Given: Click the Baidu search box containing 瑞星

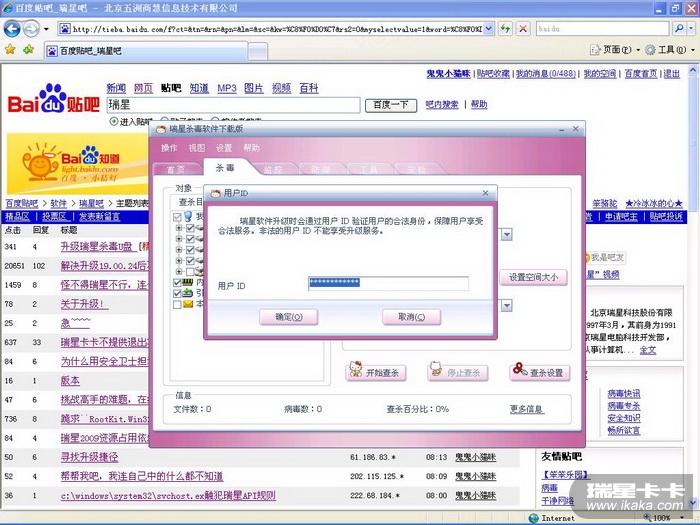Looking at the screenshot, I should pyautogui.click(x=233, y=105).
